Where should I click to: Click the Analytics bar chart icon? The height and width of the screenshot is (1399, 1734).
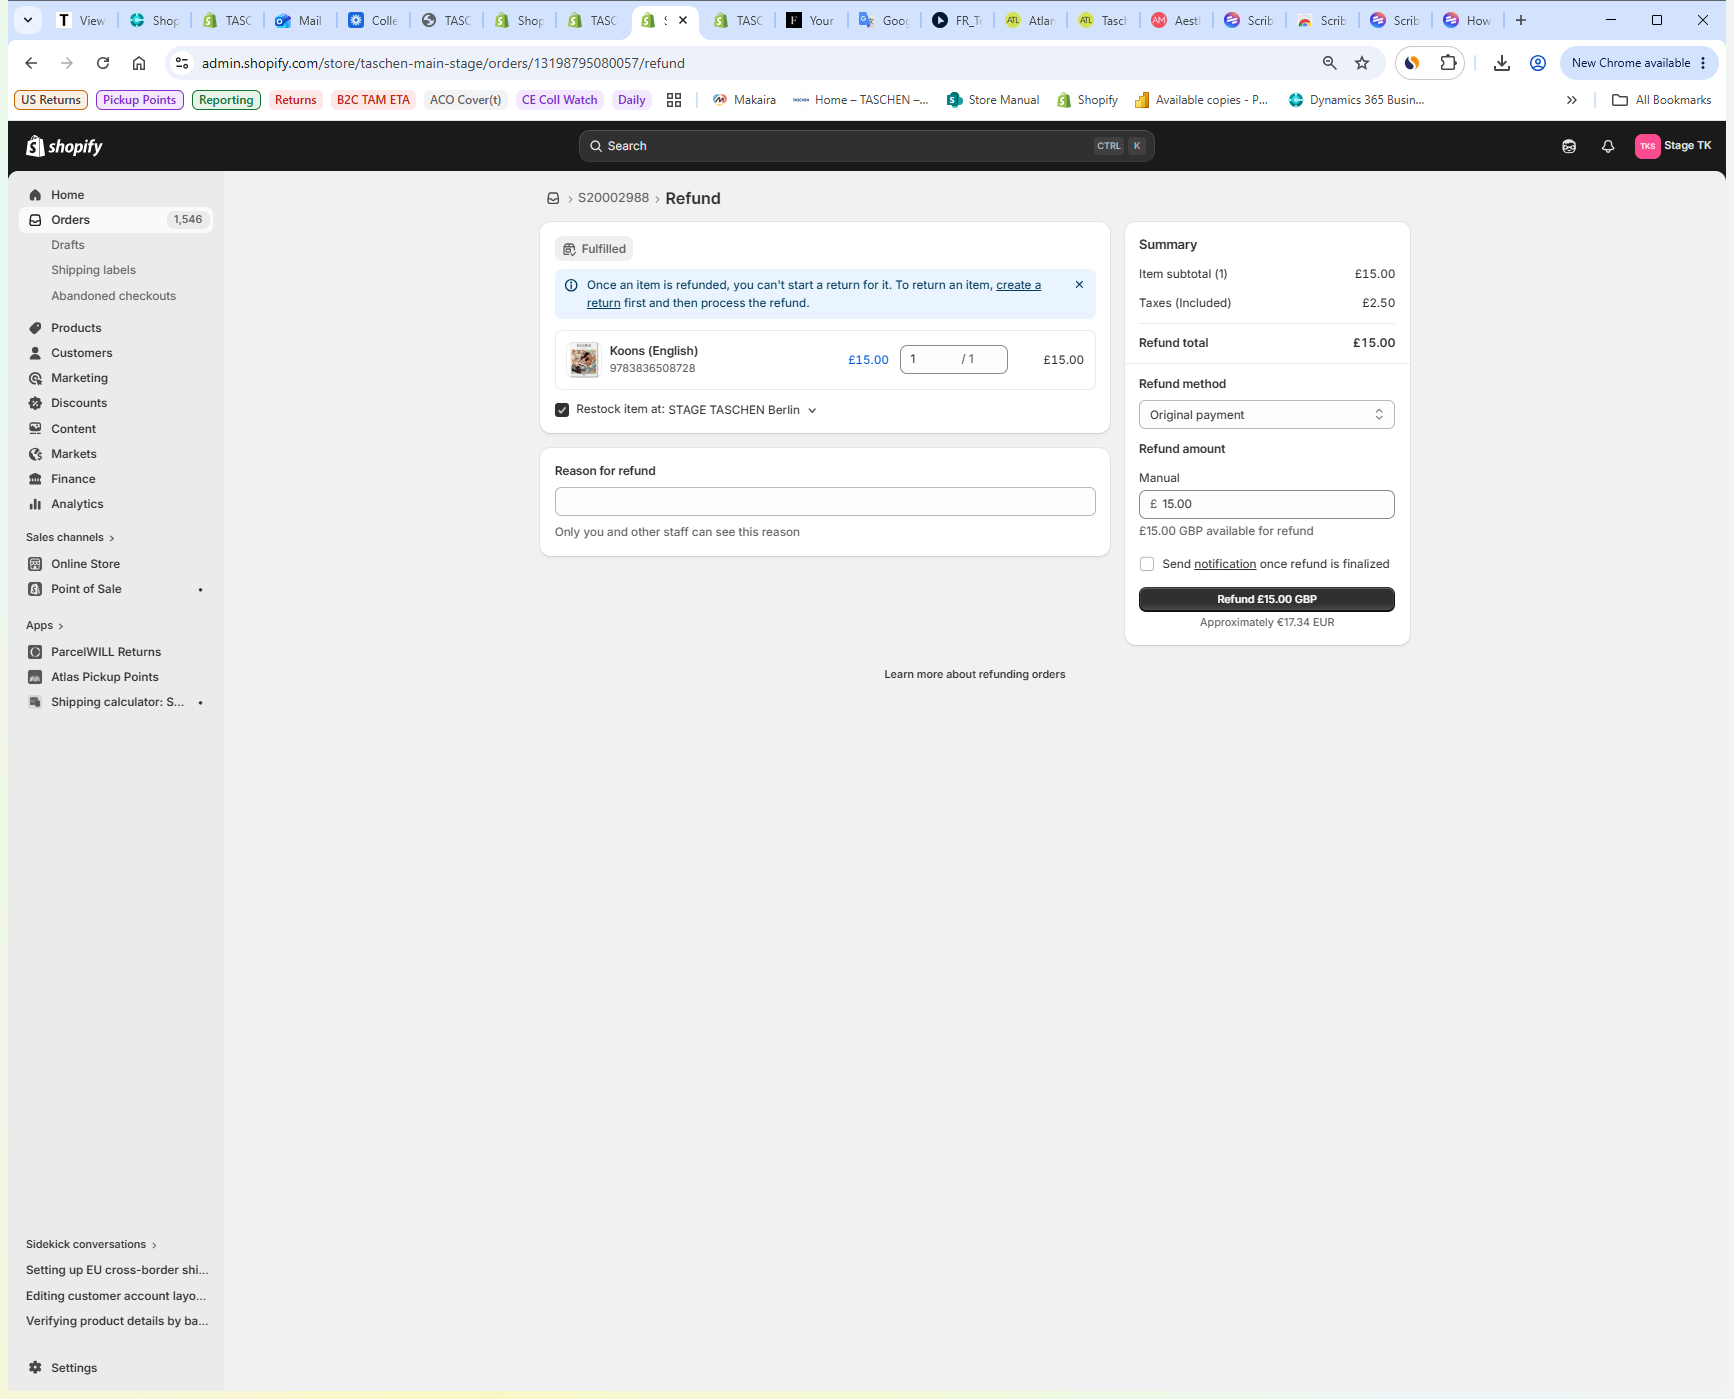(x=35, y=504)
